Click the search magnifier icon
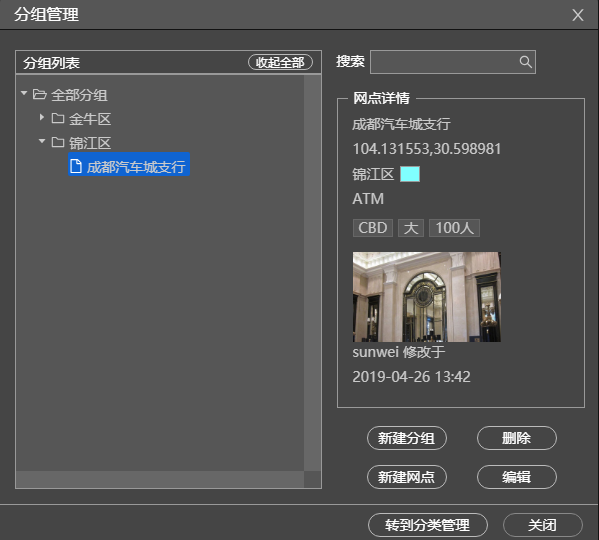The image size is (599, 540). (x=526, y=62)
